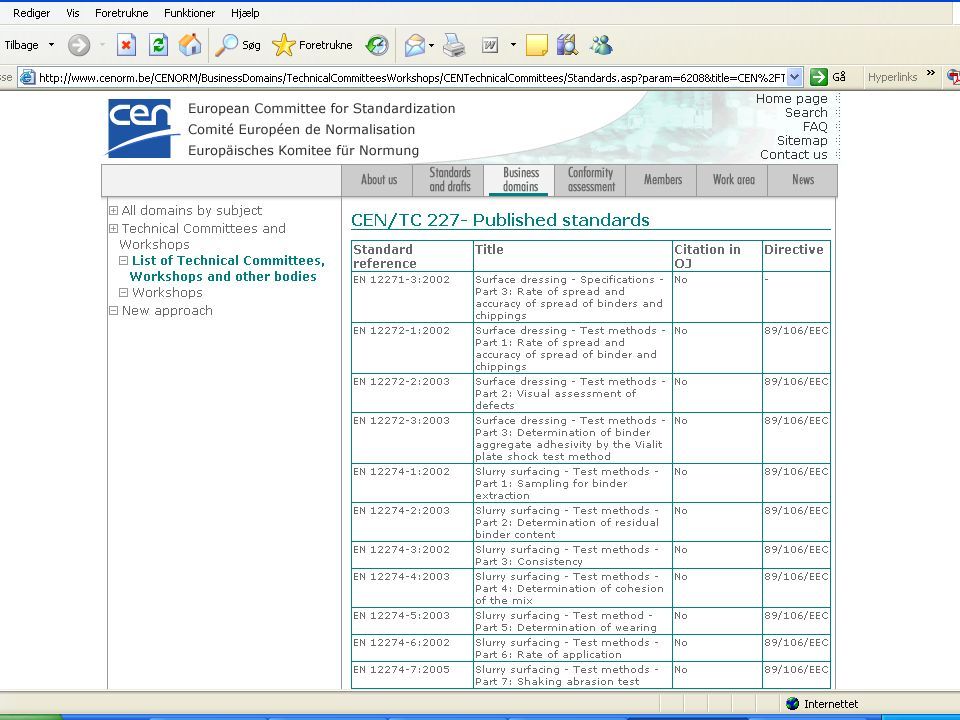Click standard EN 12272-3:2003
This screenshot has height=720, width=960.
click(402, 421)
